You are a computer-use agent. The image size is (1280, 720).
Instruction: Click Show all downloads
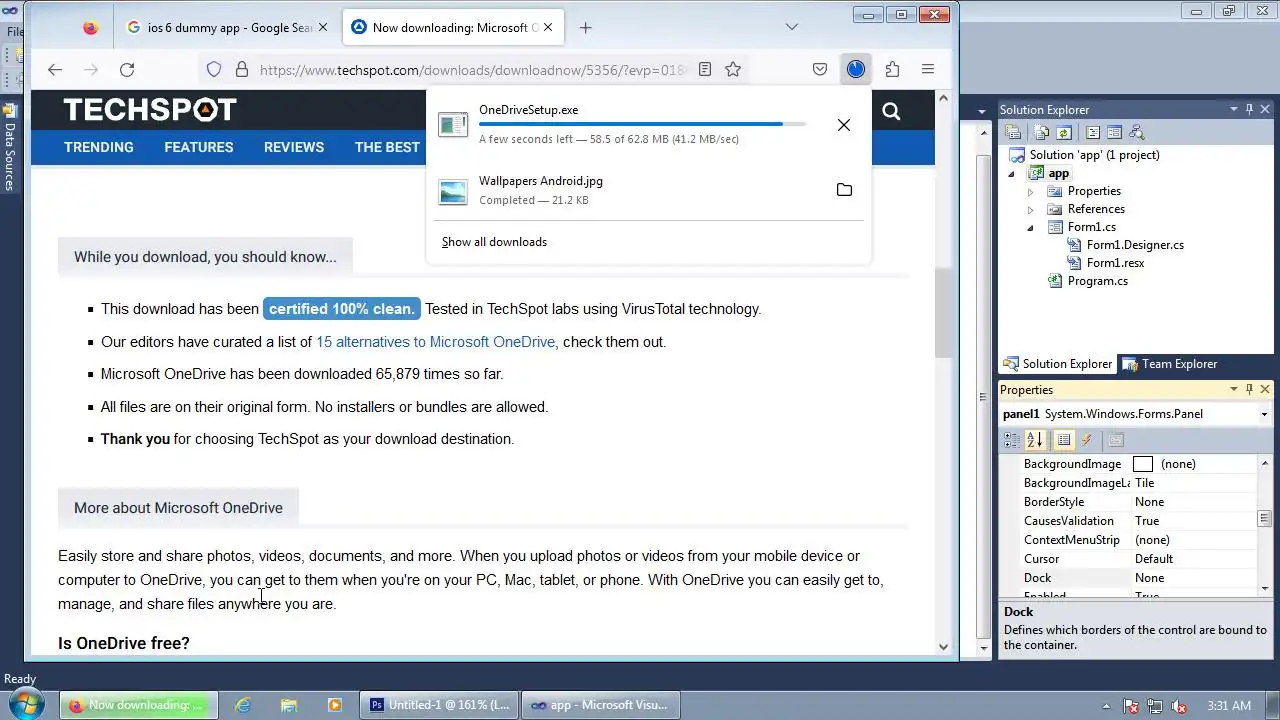494,242
